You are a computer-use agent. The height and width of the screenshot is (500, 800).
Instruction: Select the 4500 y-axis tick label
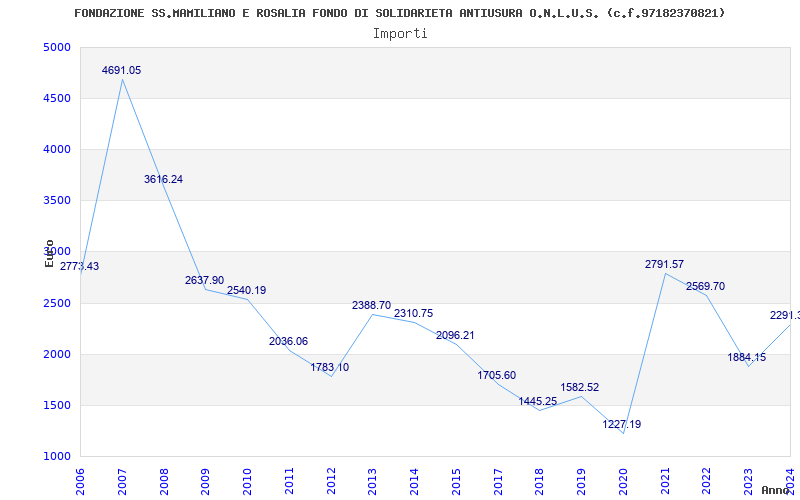[57, 98]
